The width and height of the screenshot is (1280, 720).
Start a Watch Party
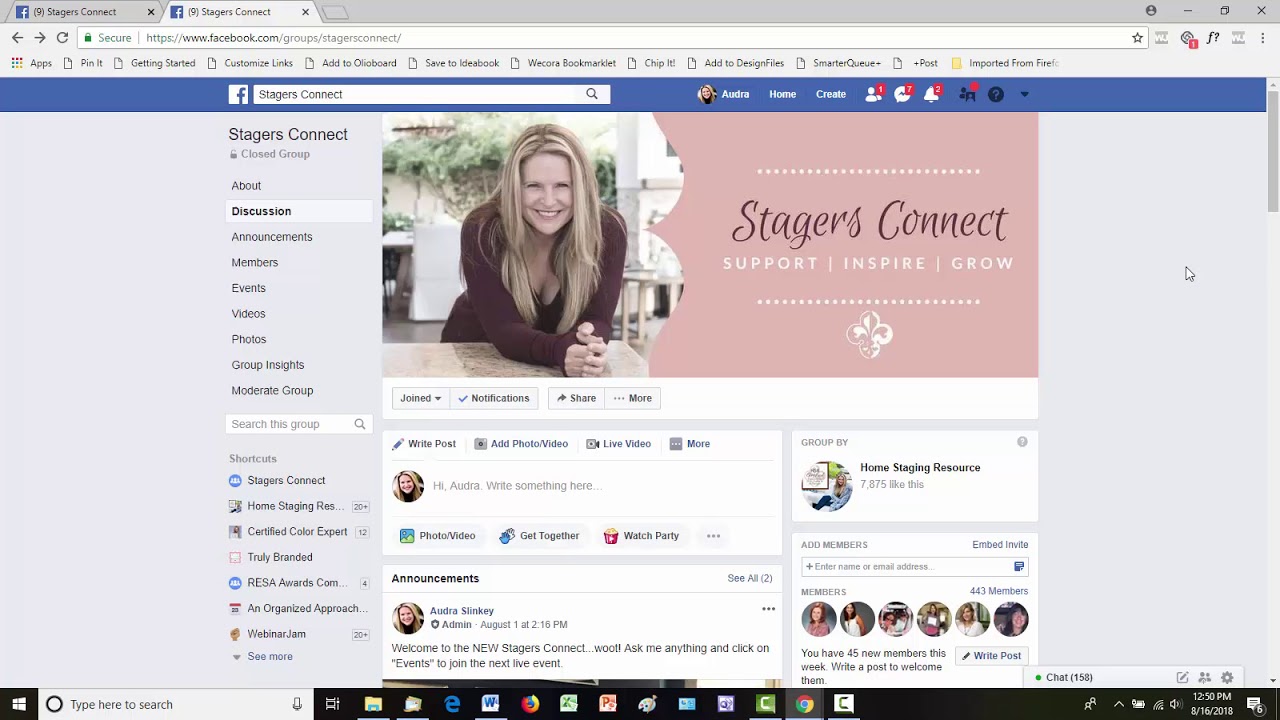(642, 536)
